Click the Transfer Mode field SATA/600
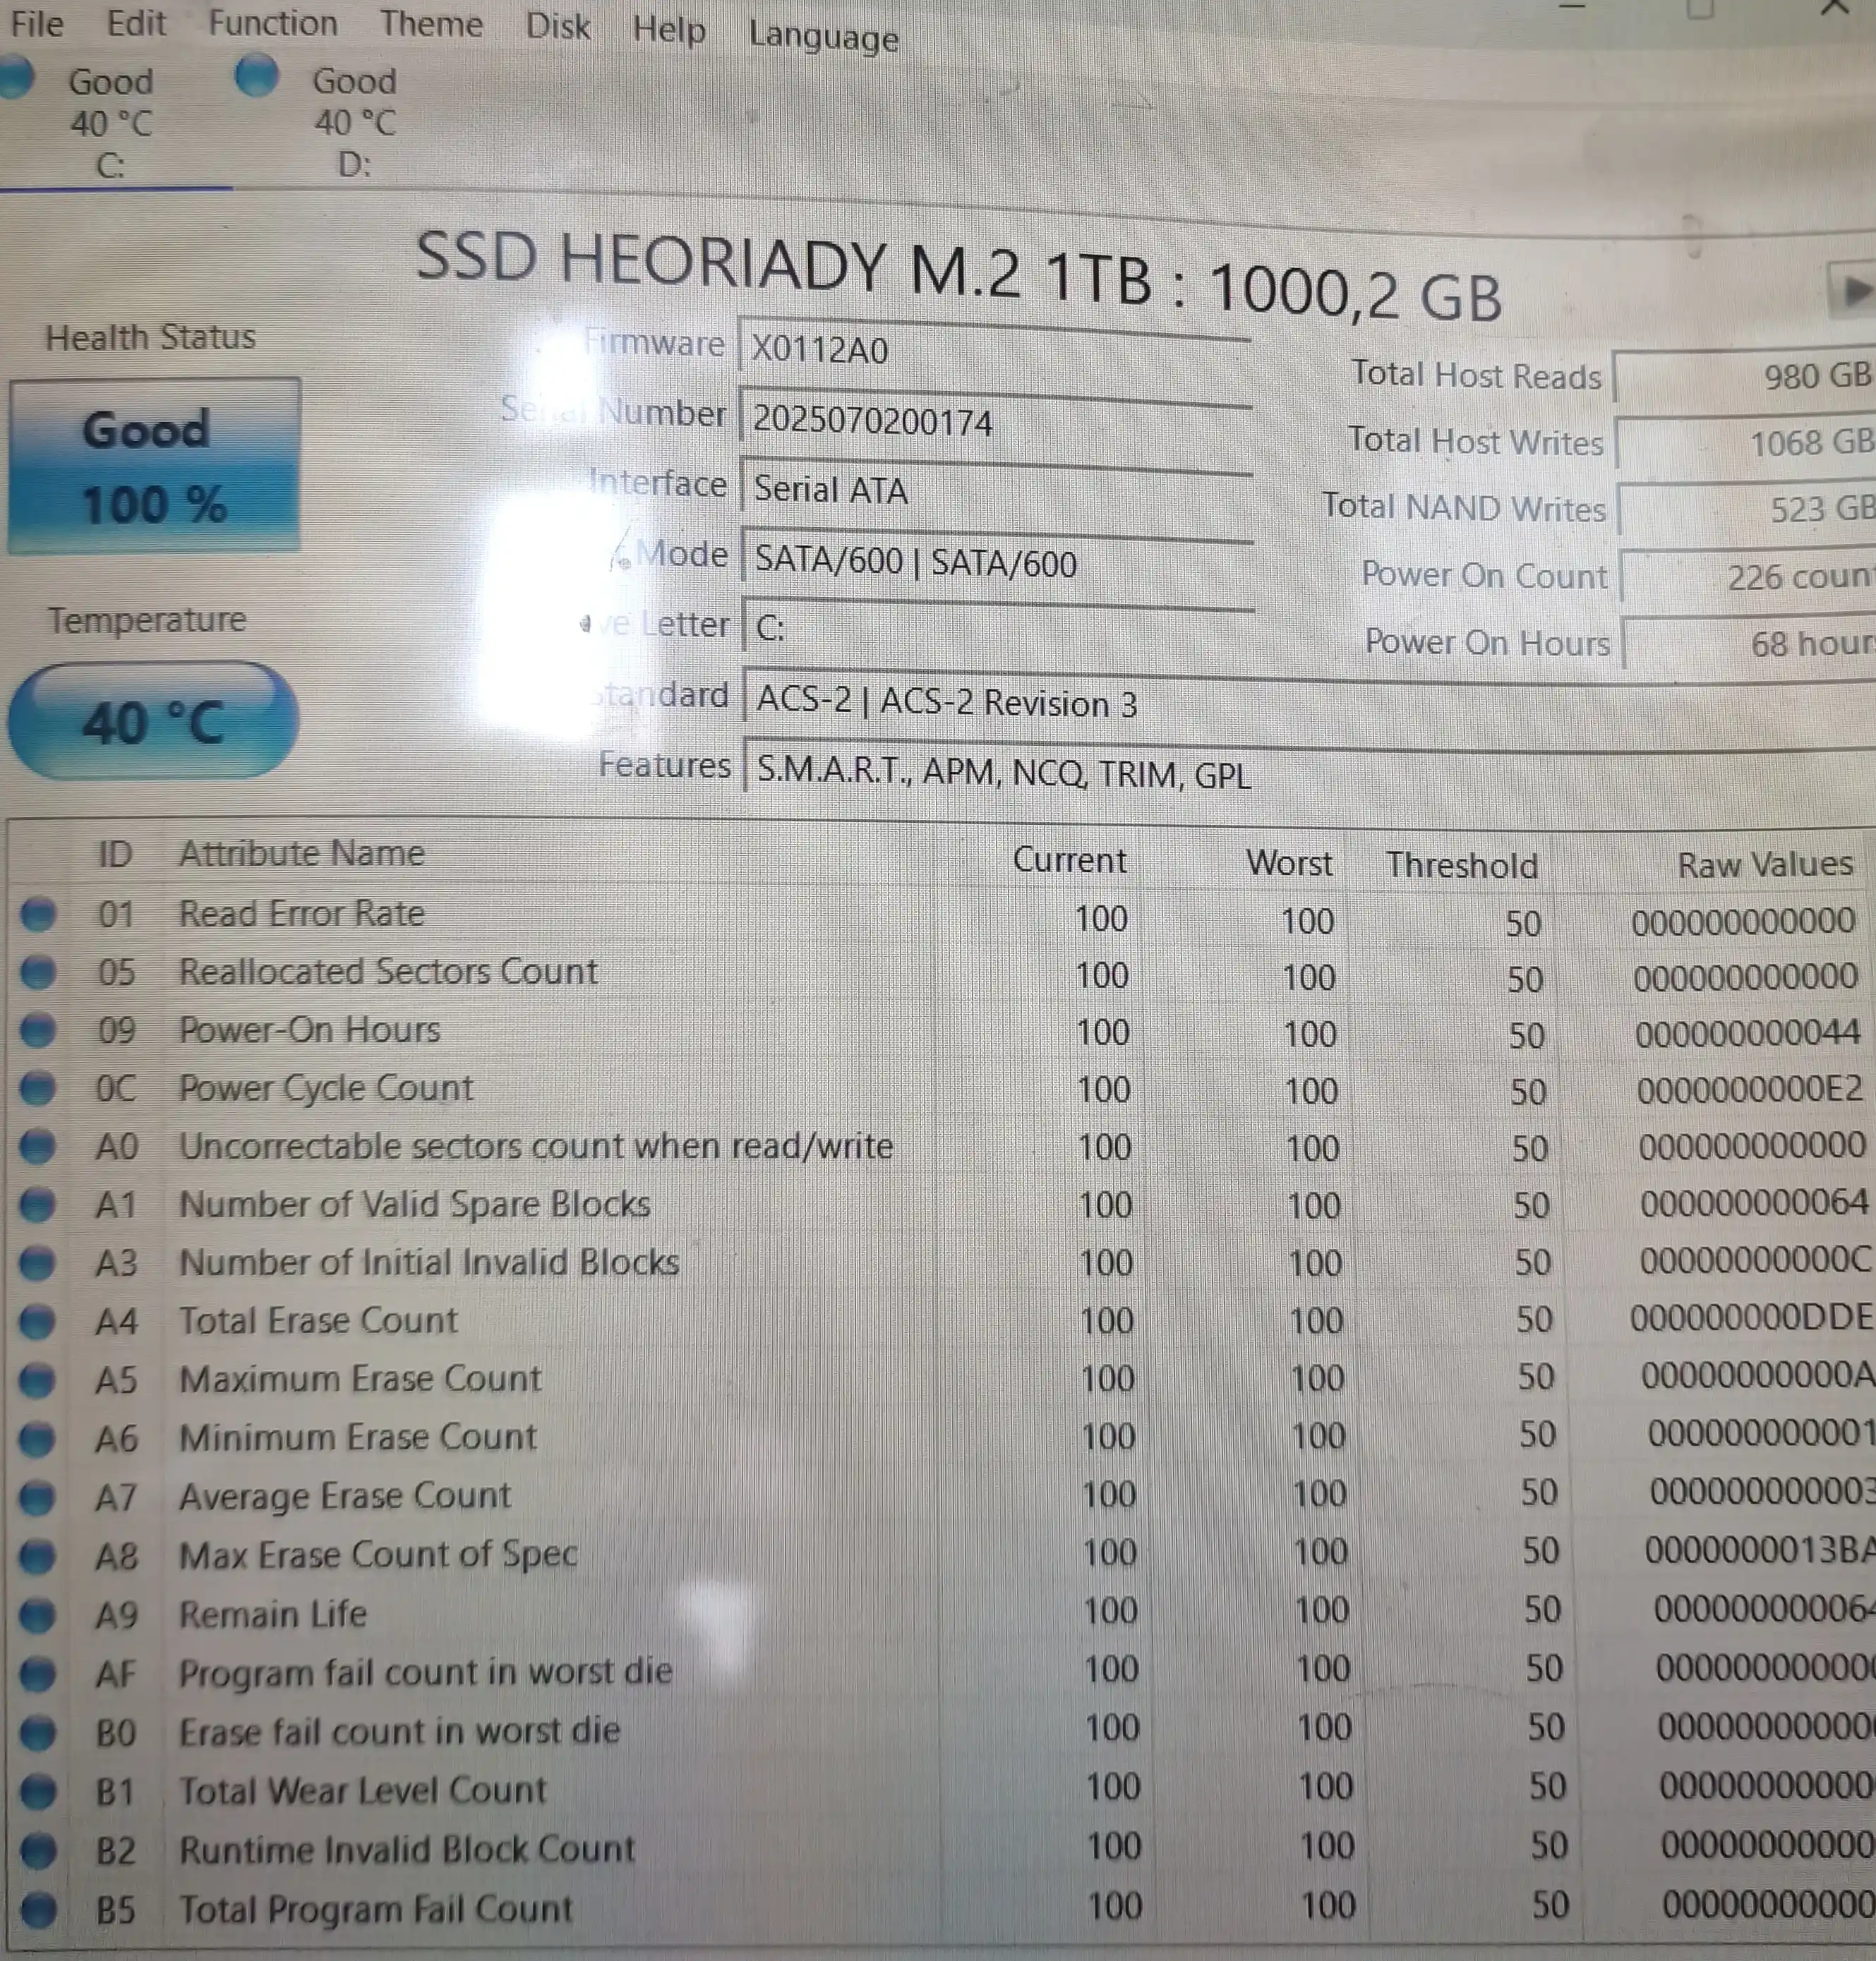Image resolution: width=1876 pixels, height=1961 pixels. pyautogui.click(x=998, y=561)
